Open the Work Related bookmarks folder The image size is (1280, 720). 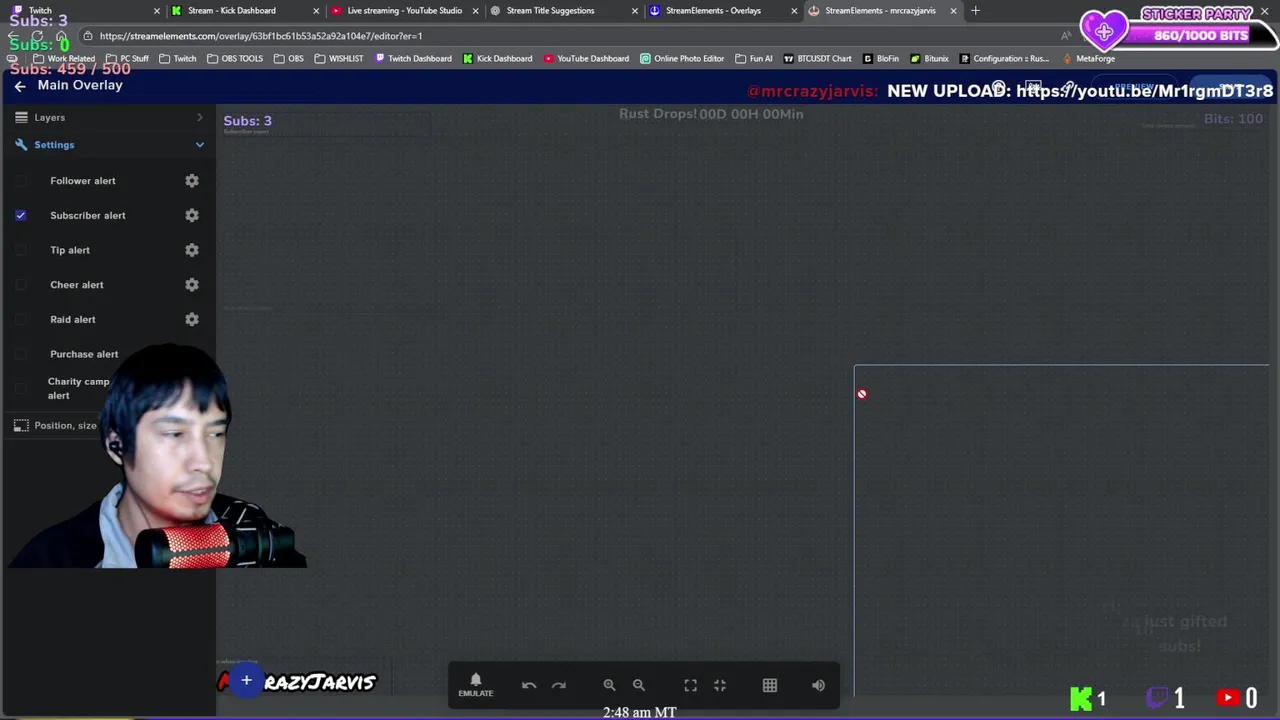(64, 58)
